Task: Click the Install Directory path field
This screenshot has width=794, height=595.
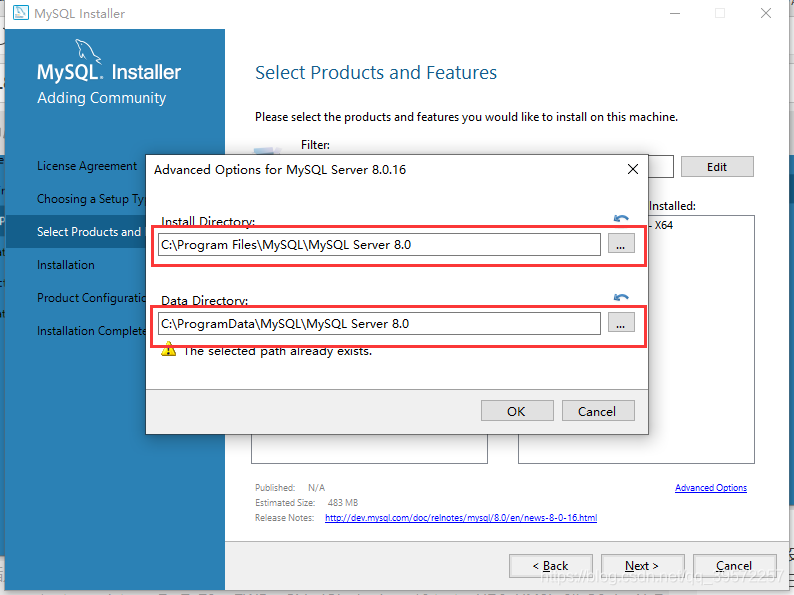Action: pos(379,245)
